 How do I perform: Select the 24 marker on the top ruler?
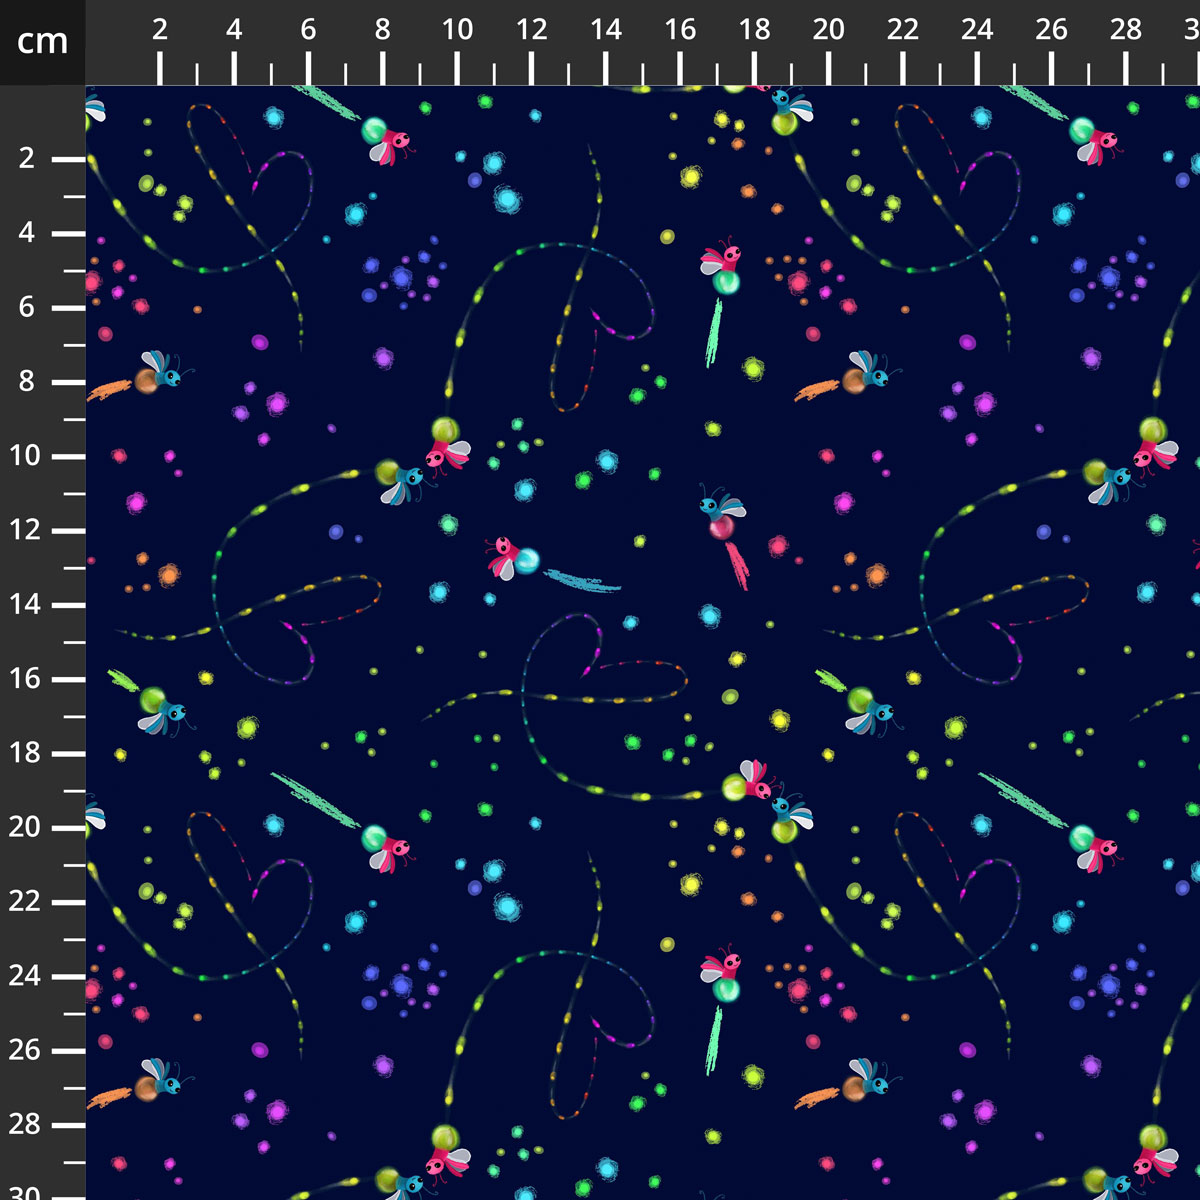click(x=977, y=30)
